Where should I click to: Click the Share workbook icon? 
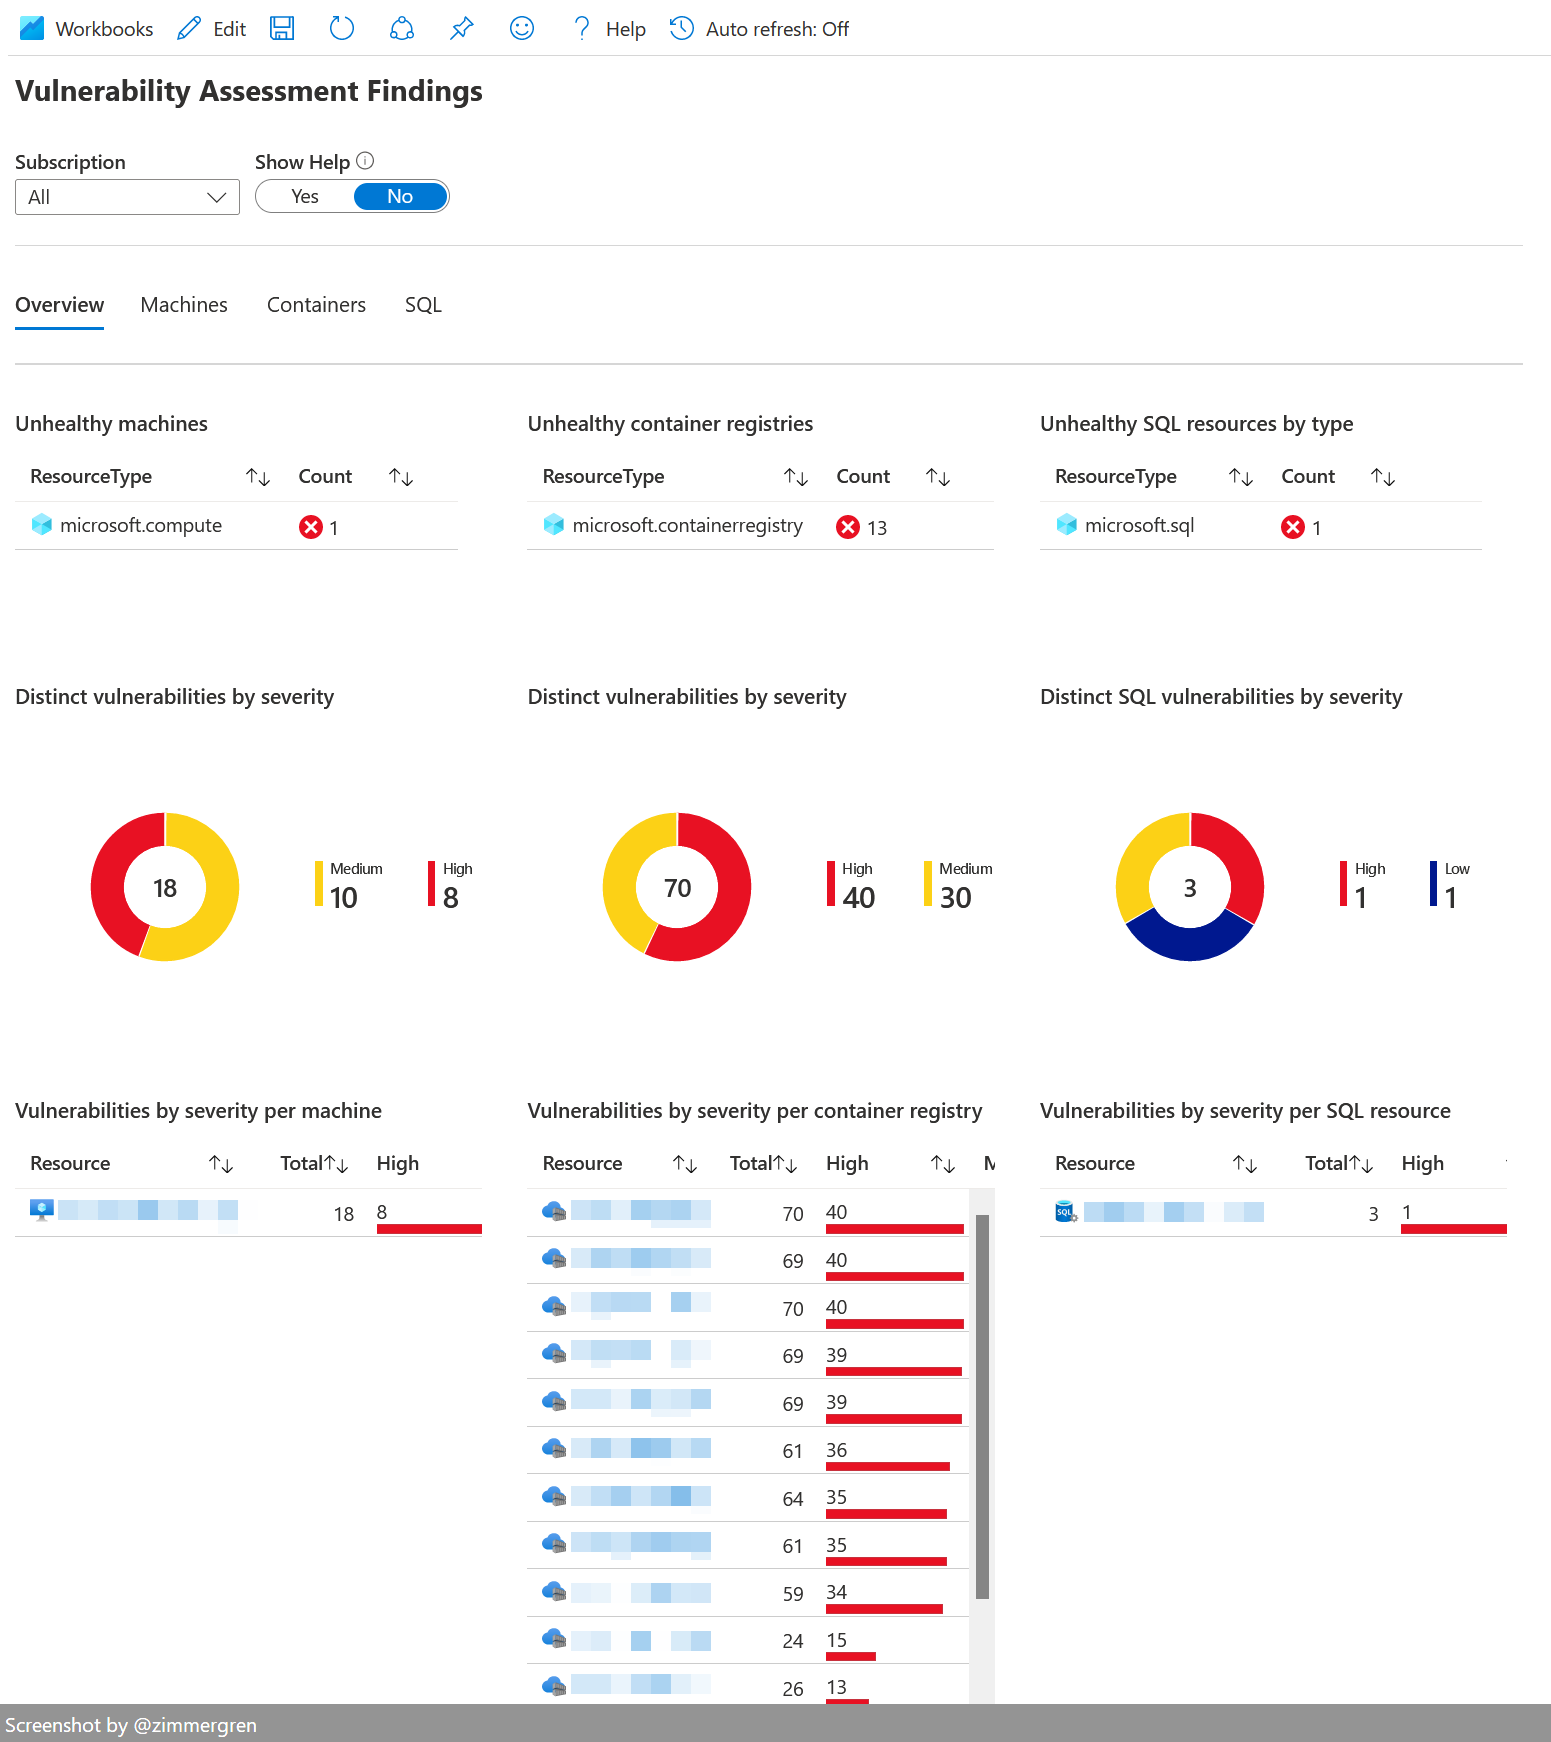point(402,29)
